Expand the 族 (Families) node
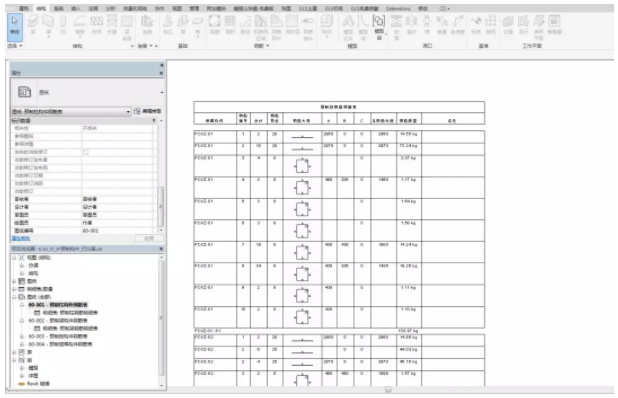Screen dimensions: 618x398 click(x=14, y=352)
